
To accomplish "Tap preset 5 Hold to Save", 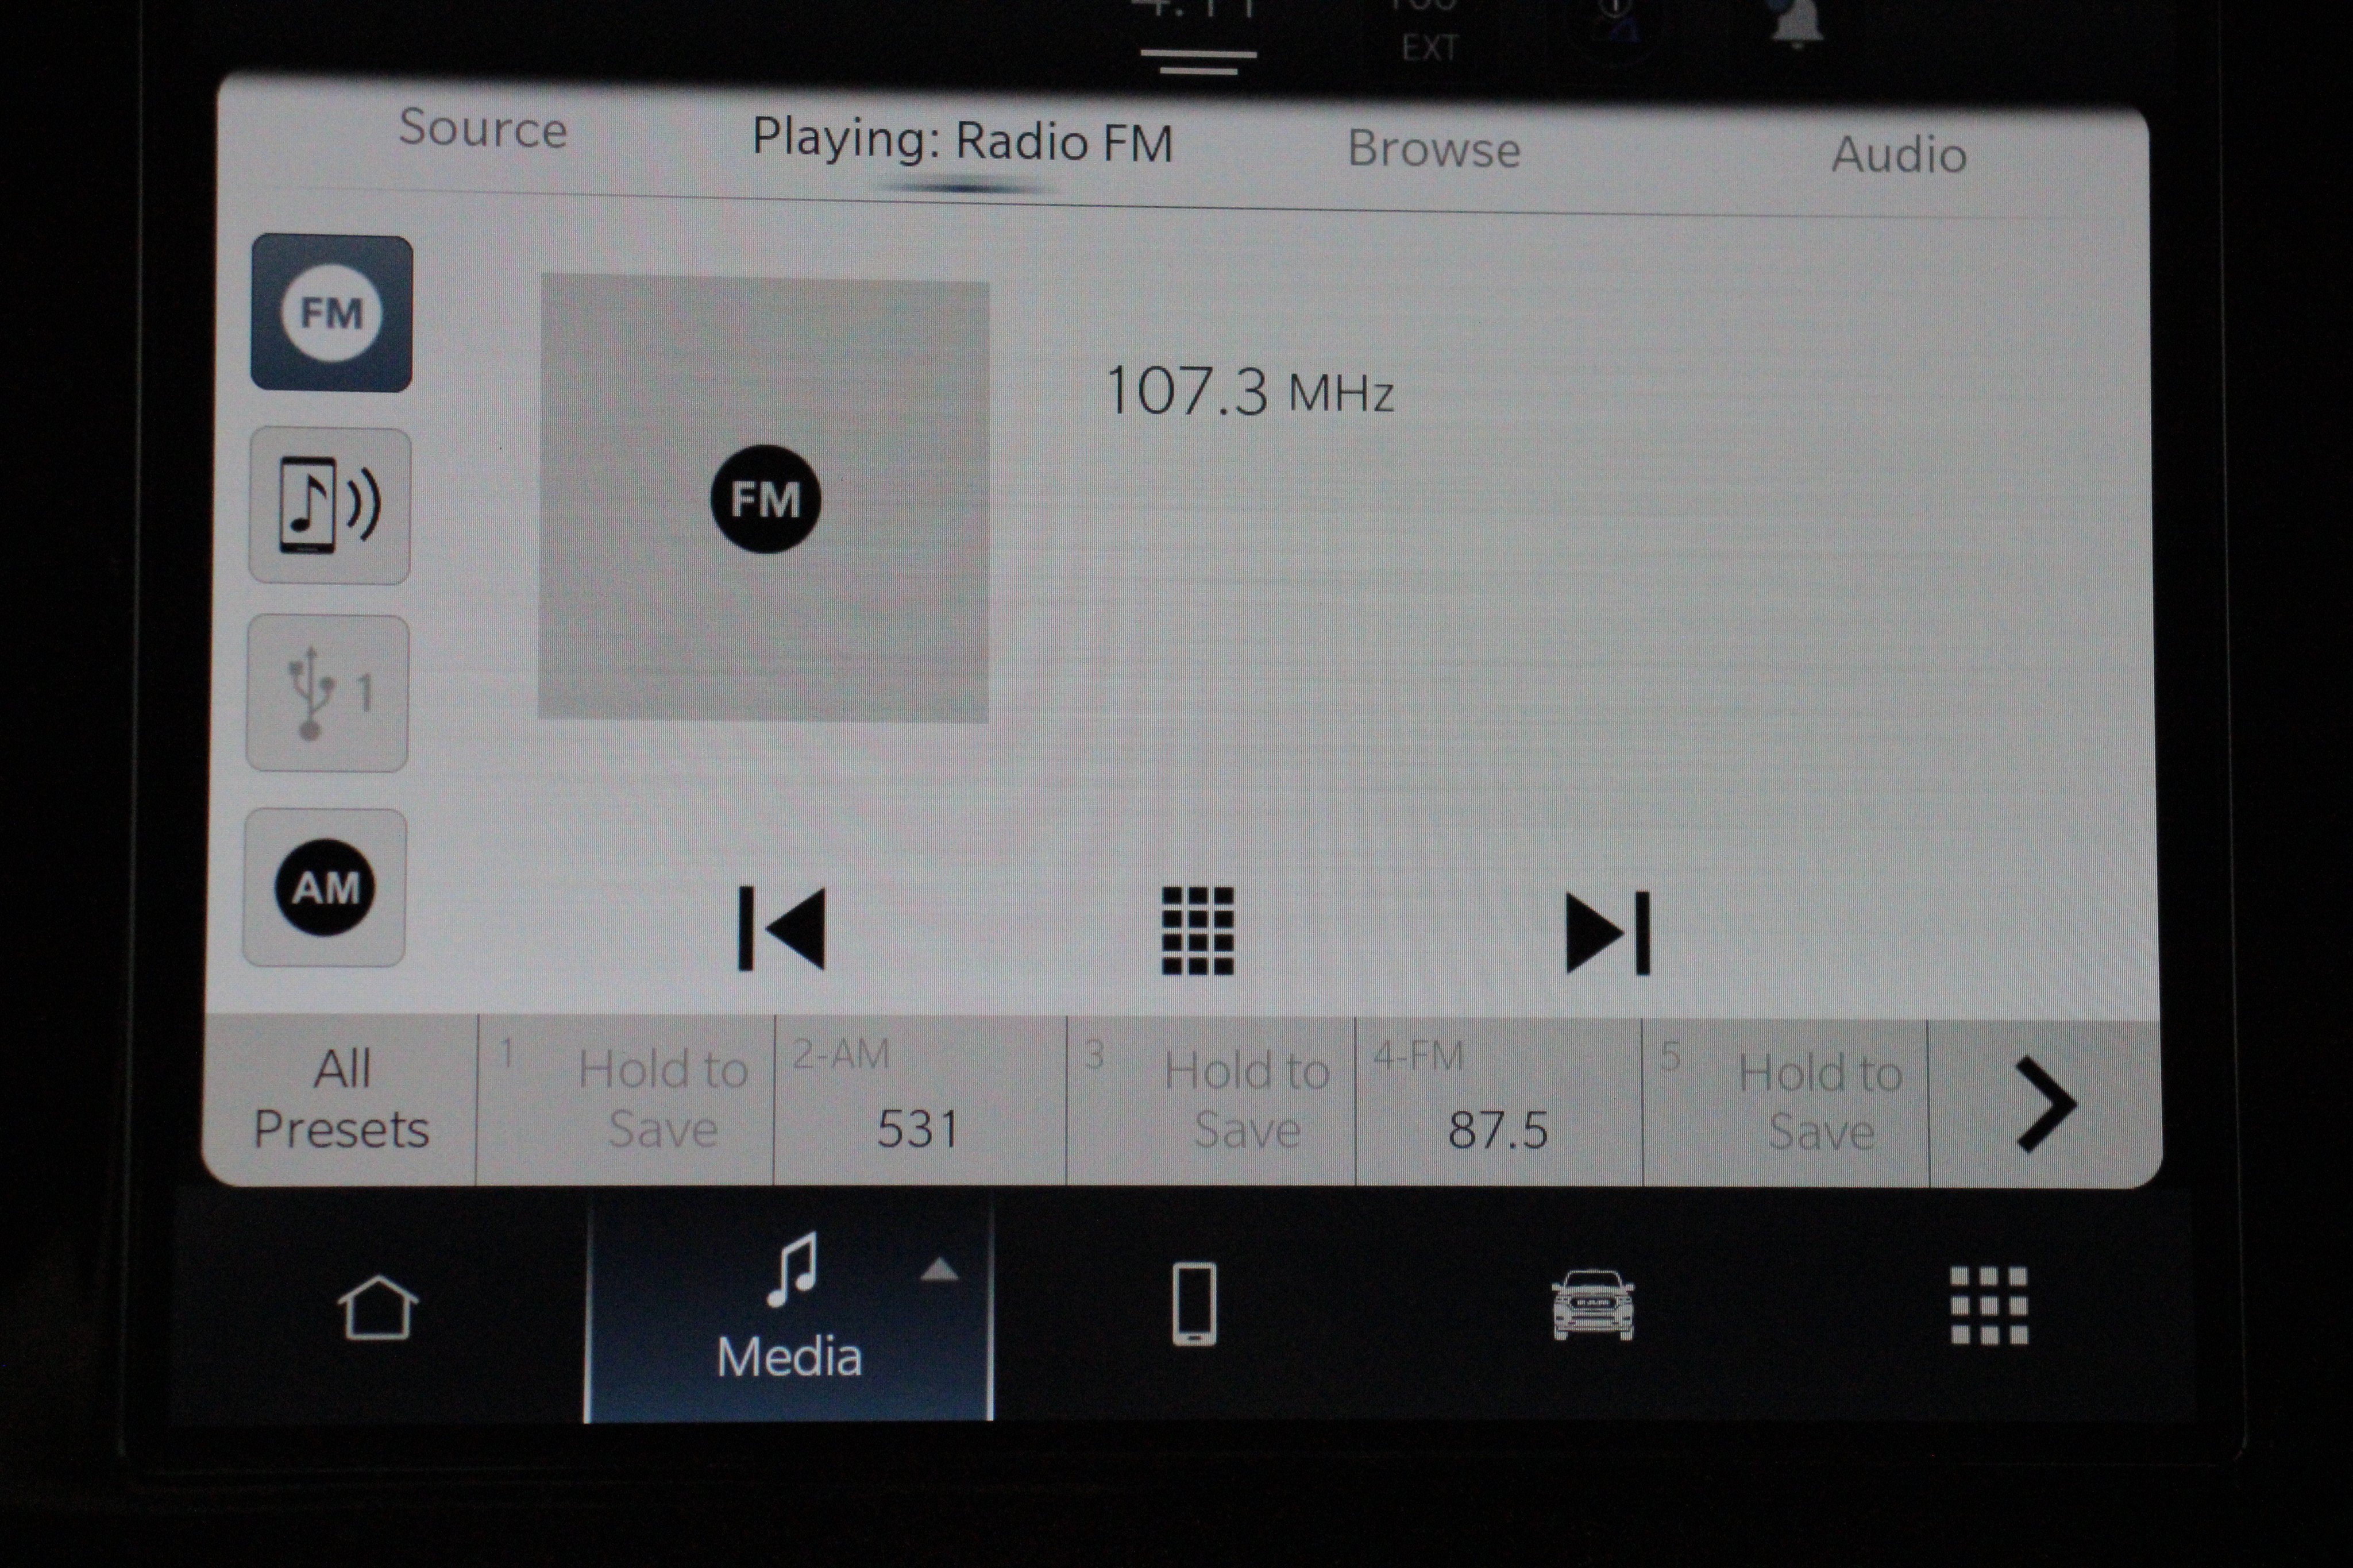I will 1786,1104.
